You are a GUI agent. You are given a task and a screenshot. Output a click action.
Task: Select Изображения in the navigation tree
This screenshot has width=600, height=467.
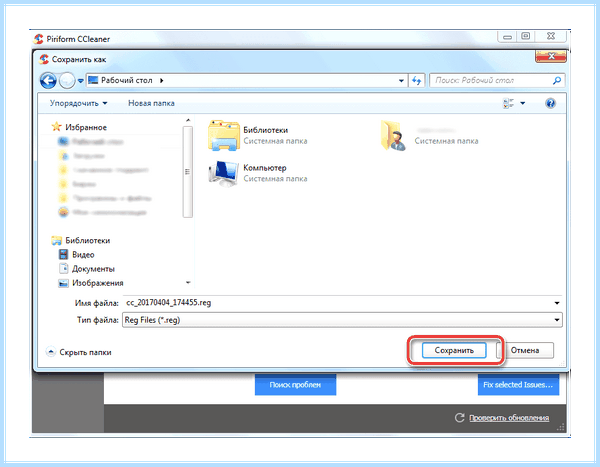[x=98, y=283]
